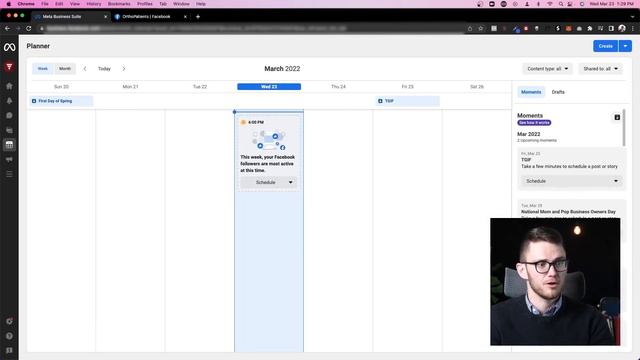Open new browser tab plus button

pyautogui.click(x=198, y=17)
